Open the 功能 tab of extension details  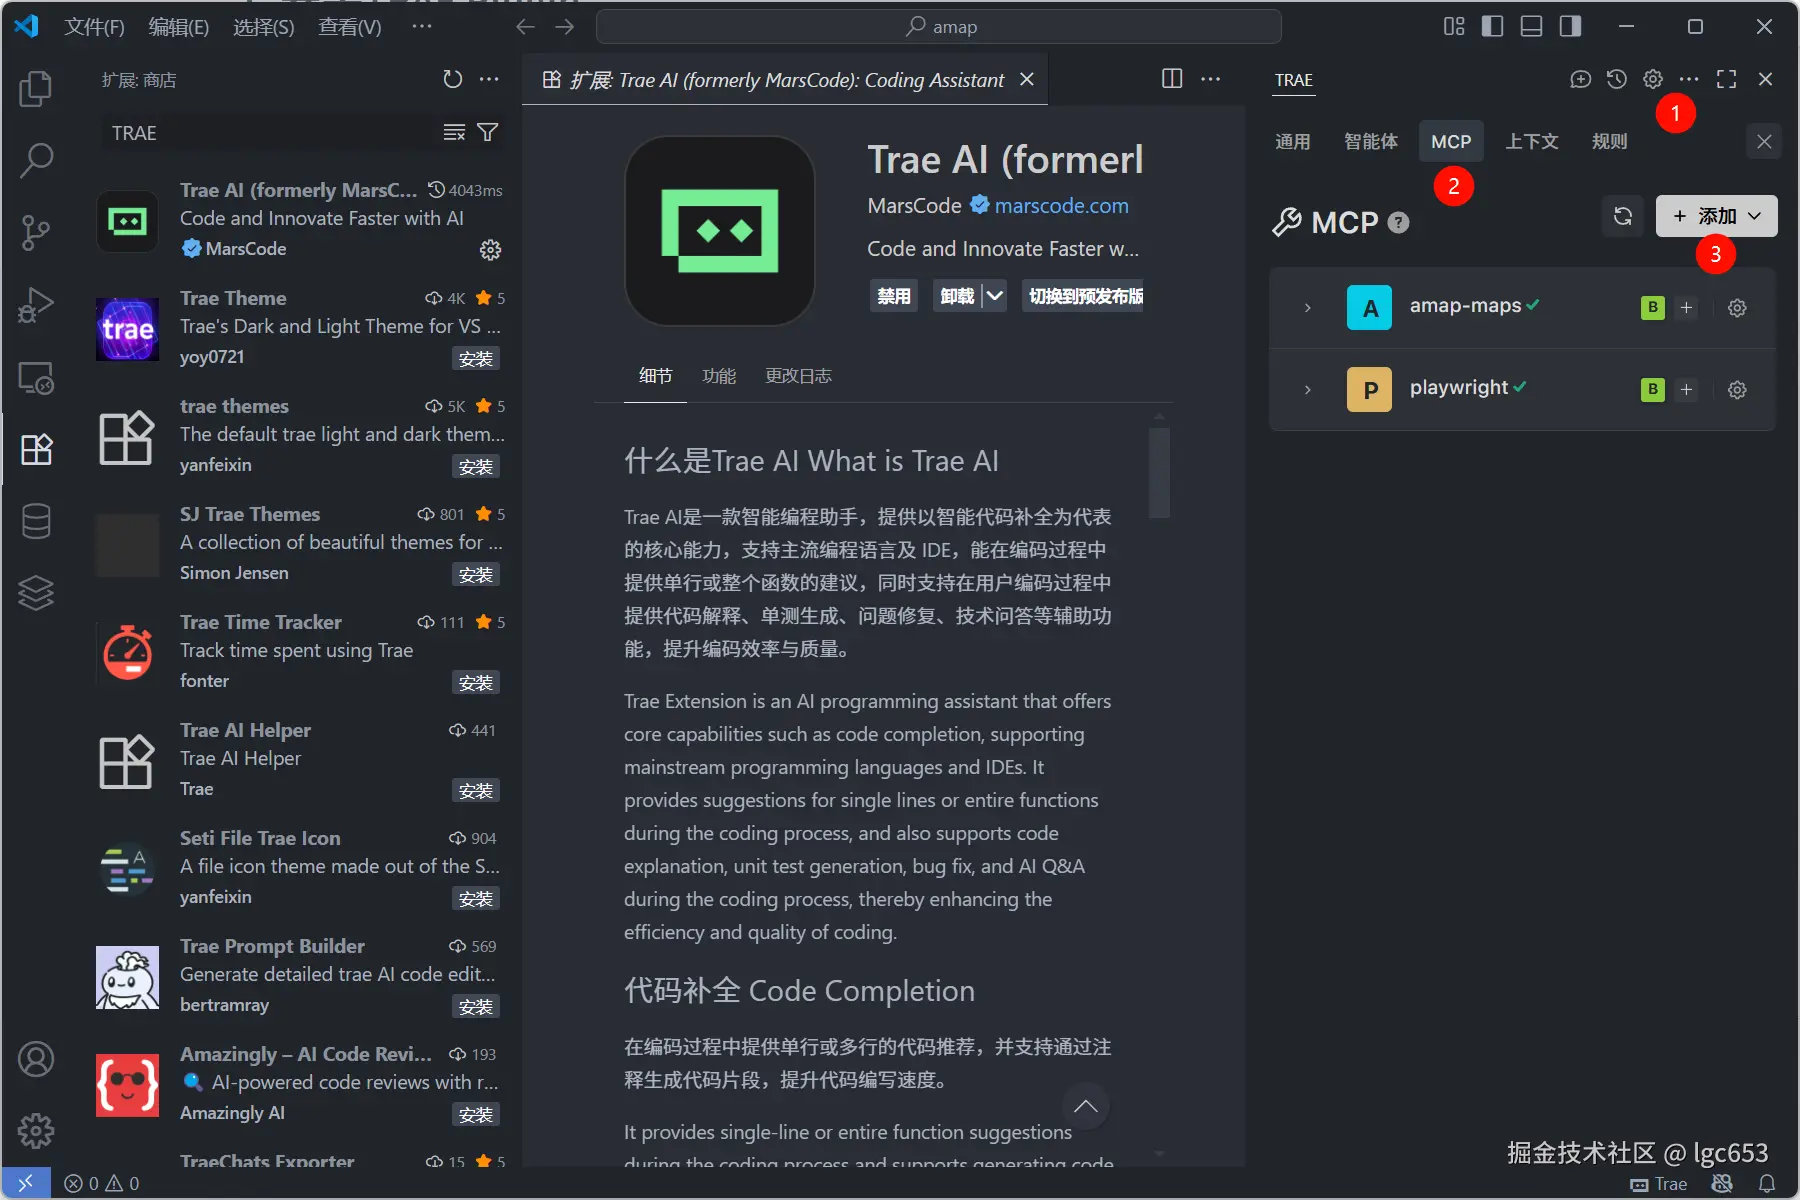[x=719, y=376]
